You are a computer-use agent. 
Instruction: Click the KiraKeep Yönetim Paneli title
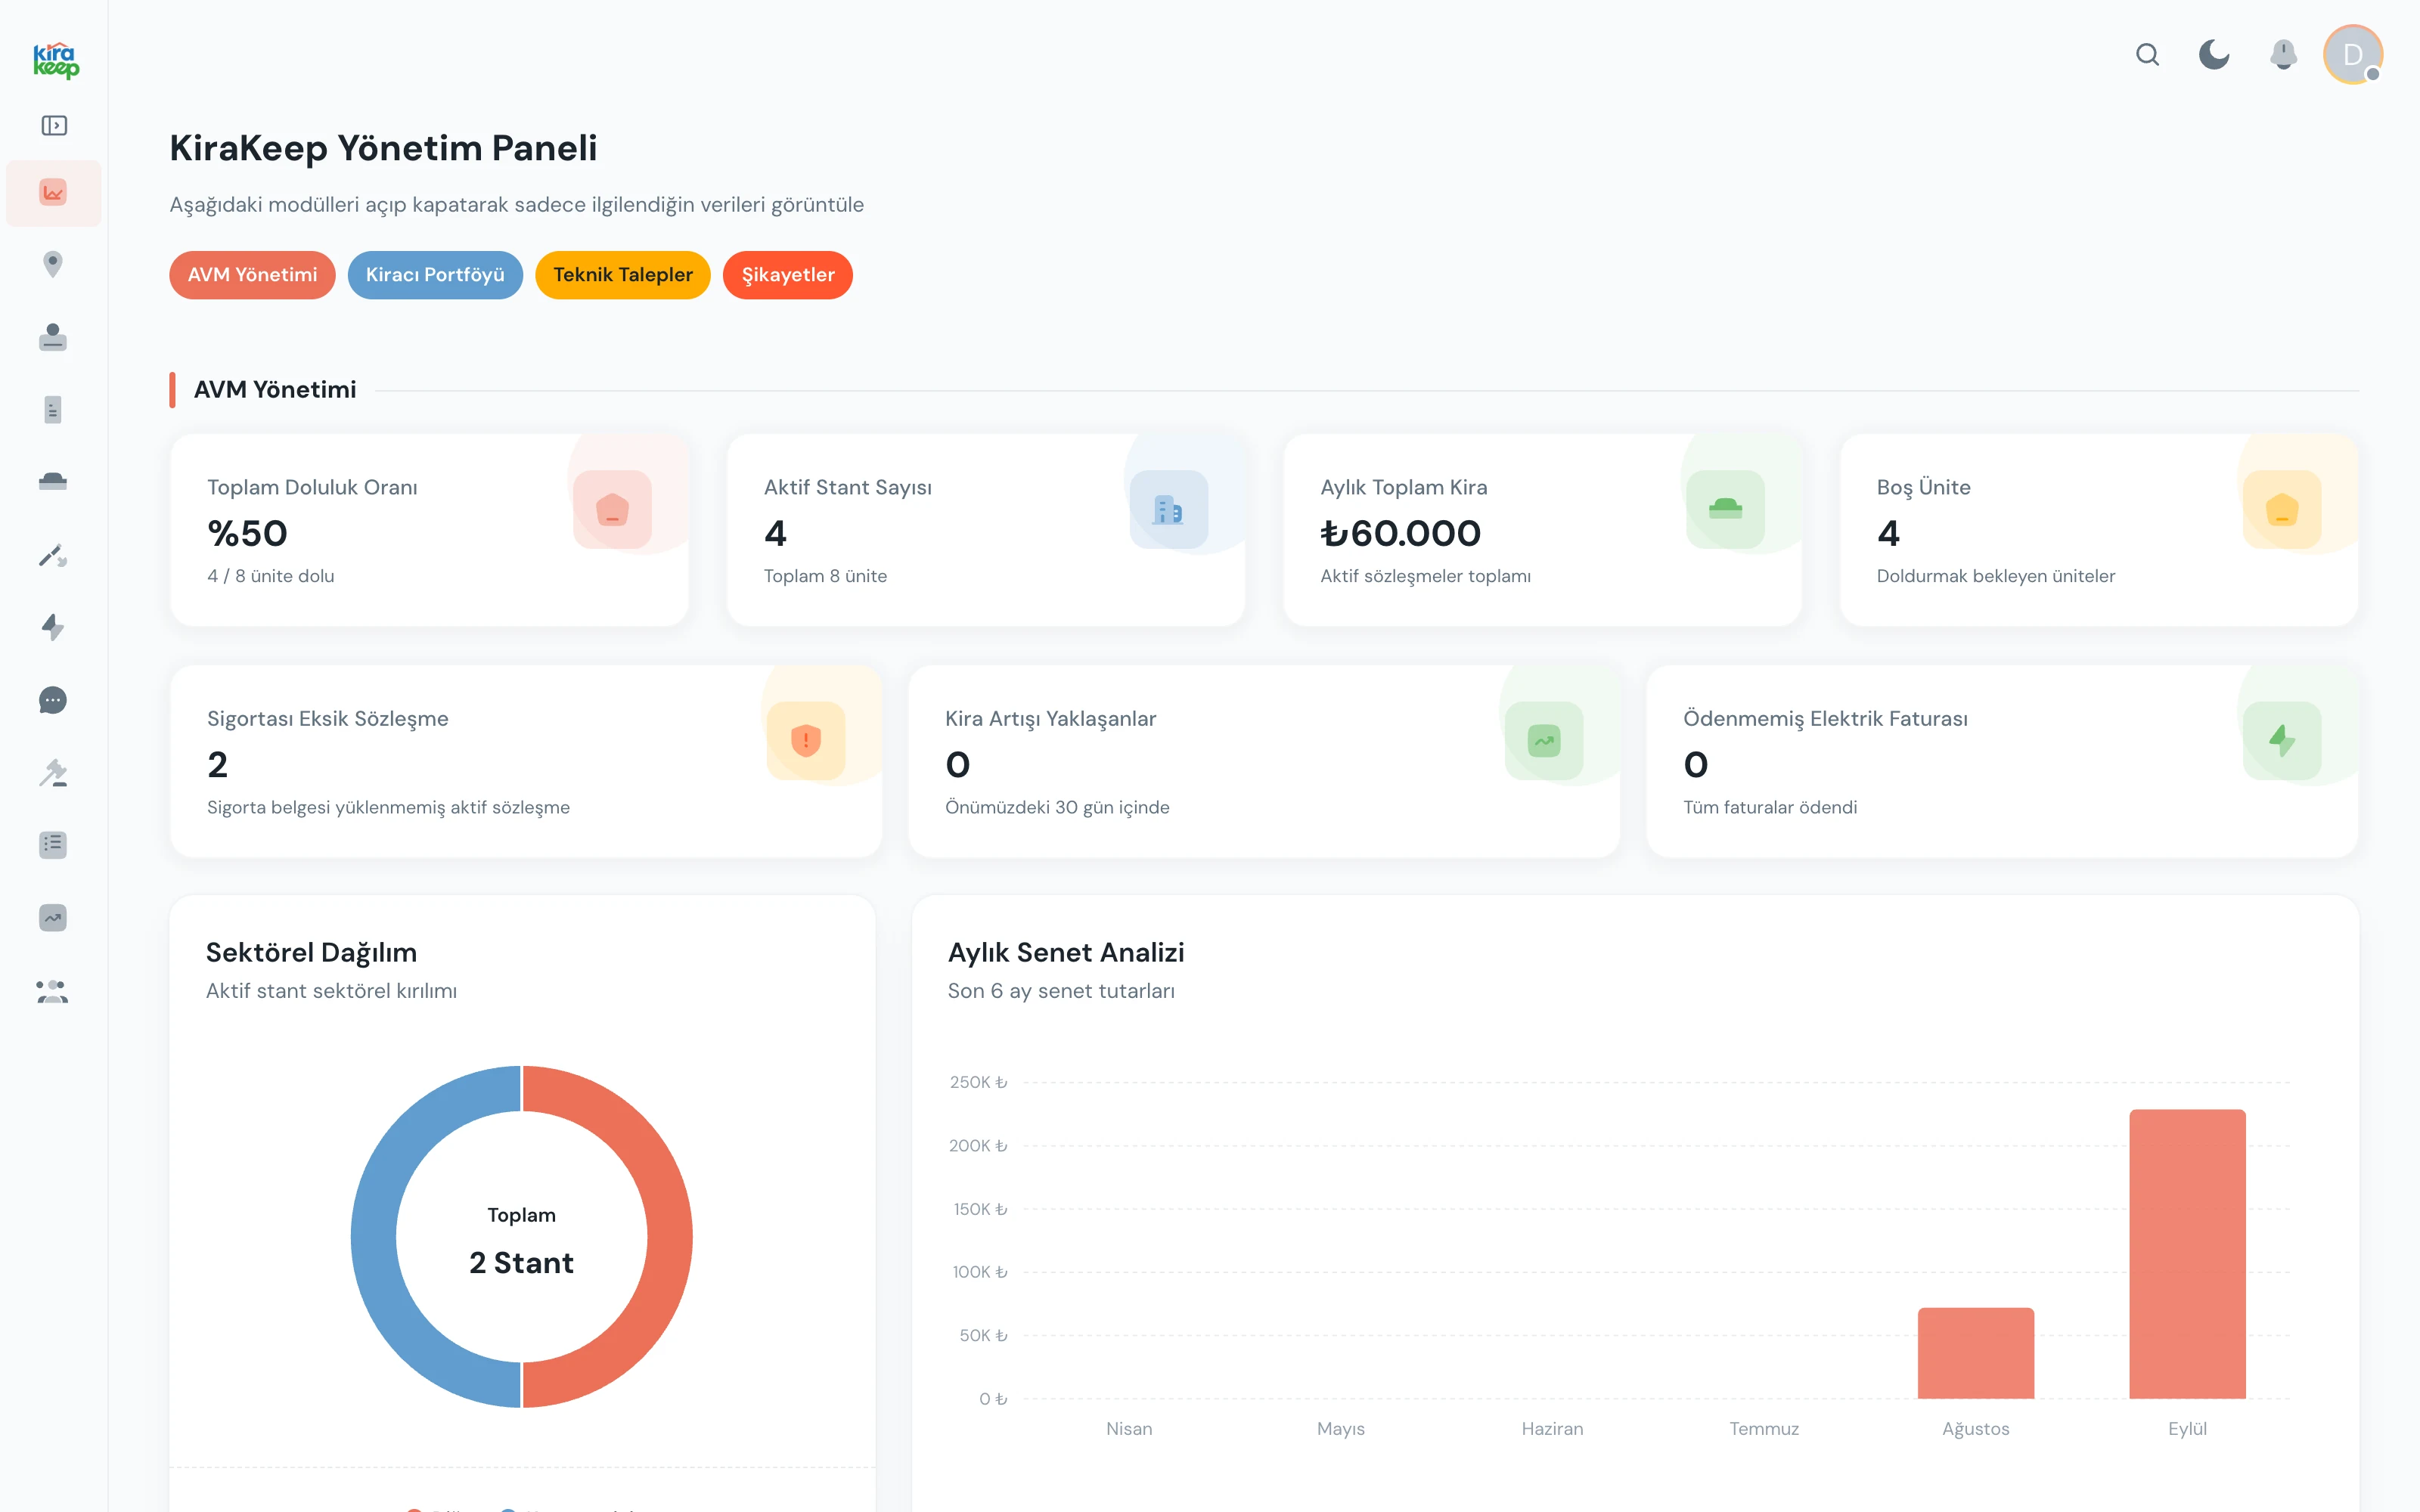point(383,148)
